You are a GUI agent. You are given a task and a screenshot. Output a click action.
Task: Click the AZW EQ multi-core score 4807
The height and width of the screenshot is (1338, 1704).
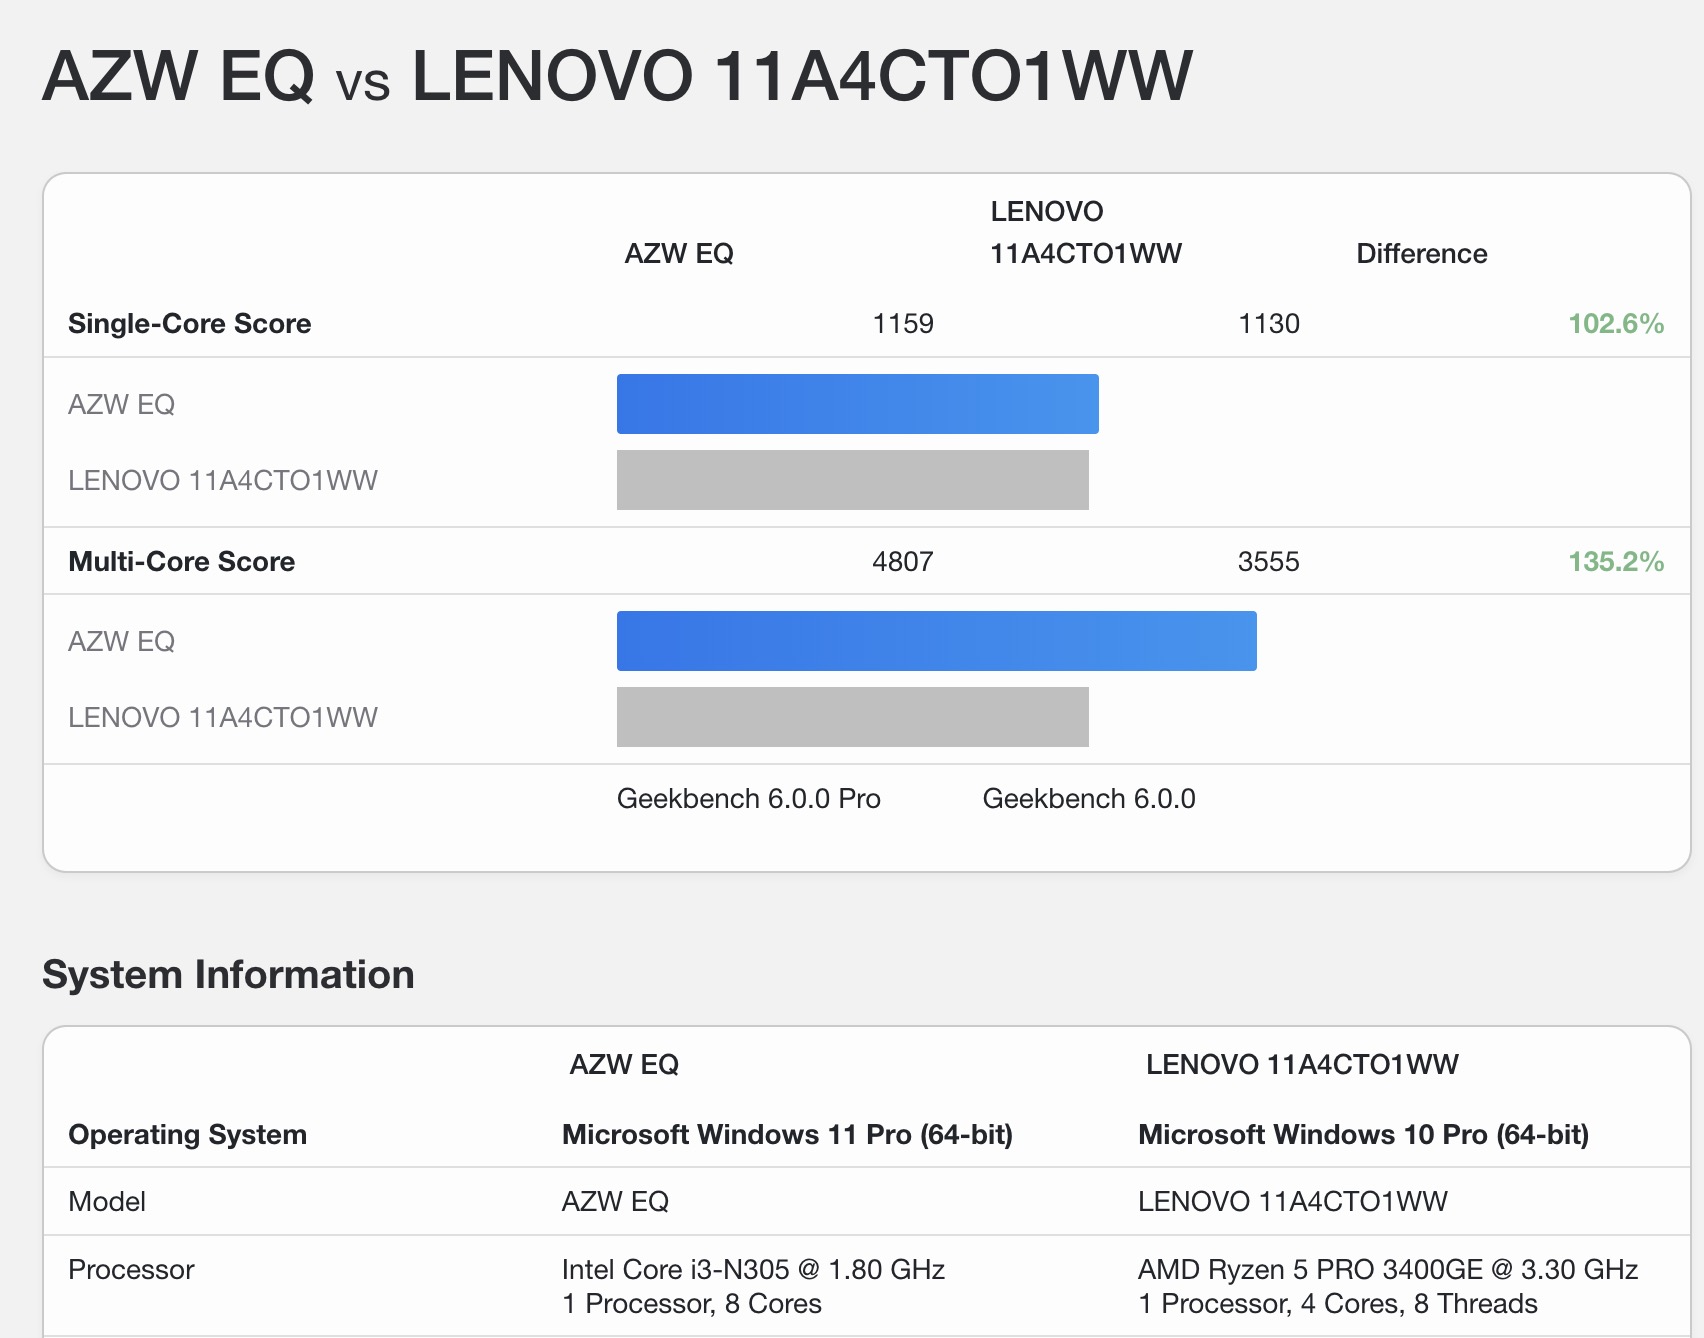[x=902, y=562]
